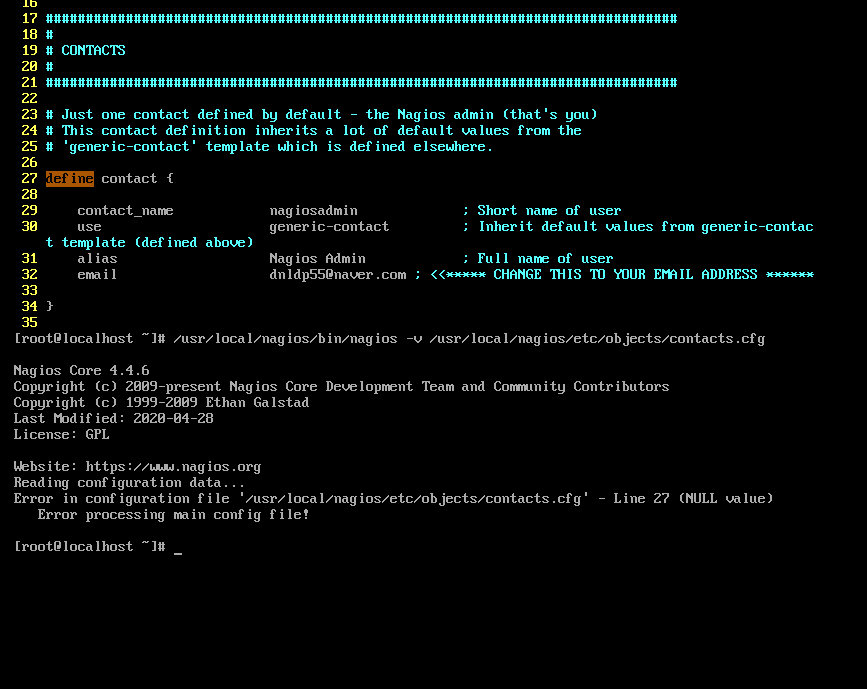Image resolution: width=867 pixels, height=689 pixels.
Task: Click the first '[root@localhost ~]#' prompt
Action: point(90,339)
